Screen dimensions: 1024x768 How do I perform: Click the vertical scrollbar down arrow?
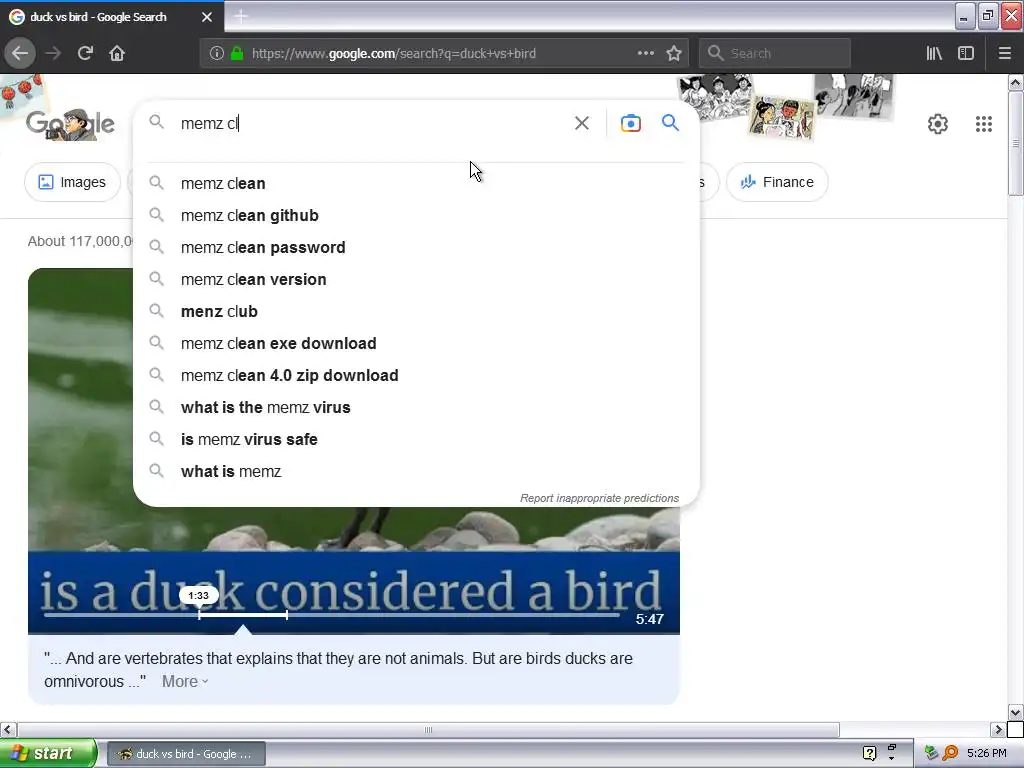pyautogui.click(x=1015, y=712)
